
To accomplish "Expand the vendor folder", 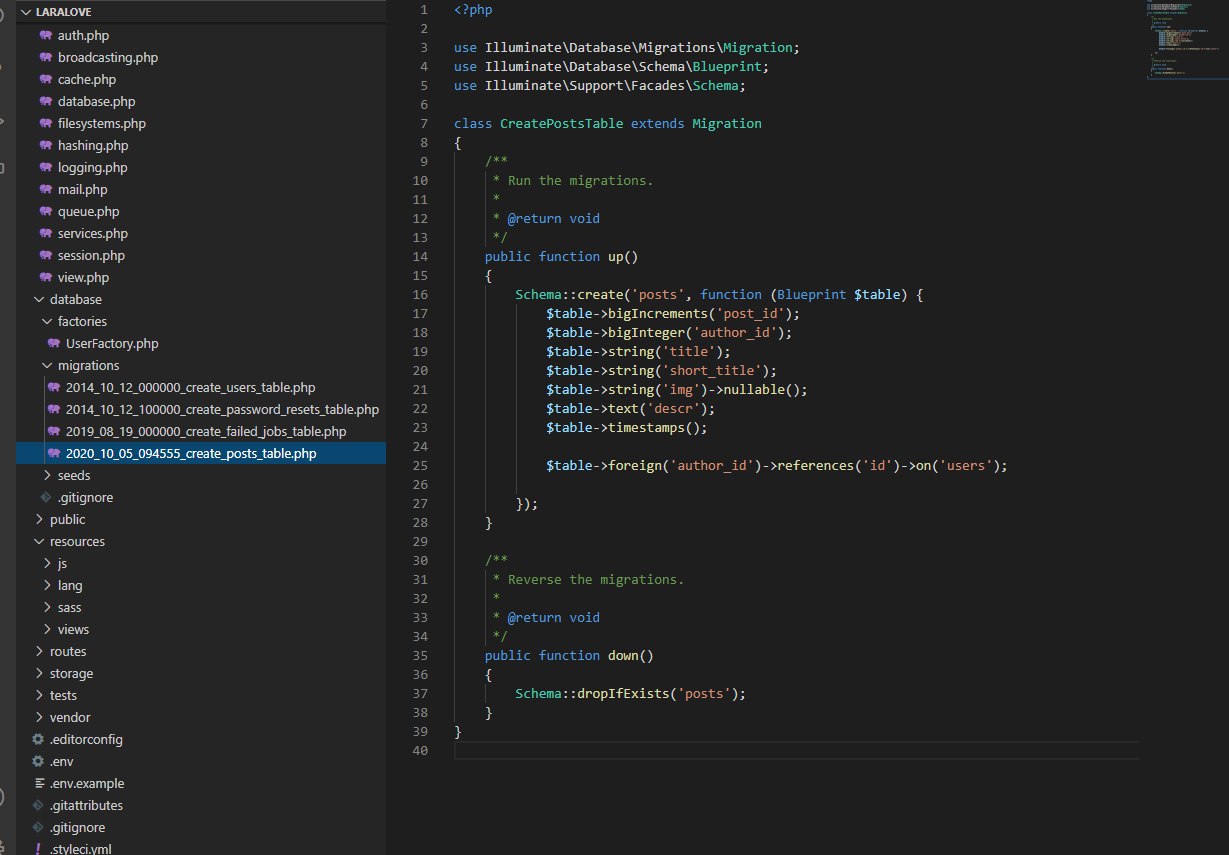I will [x=39, y=717].
